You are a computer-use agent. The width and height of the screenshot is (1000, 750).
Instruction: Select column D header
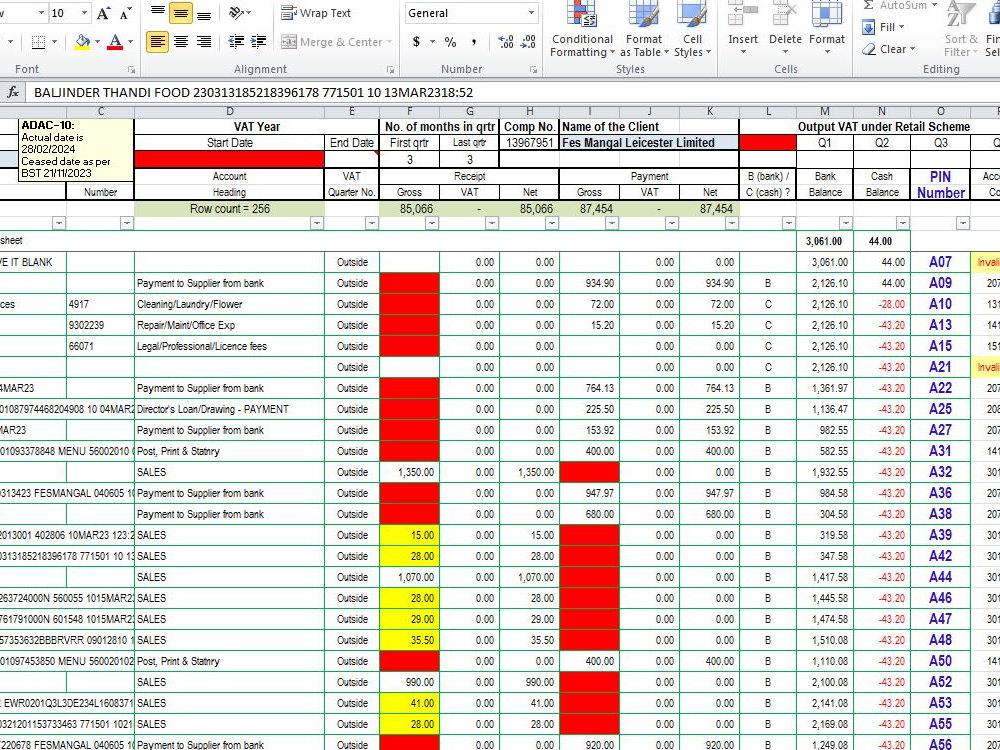230,112
